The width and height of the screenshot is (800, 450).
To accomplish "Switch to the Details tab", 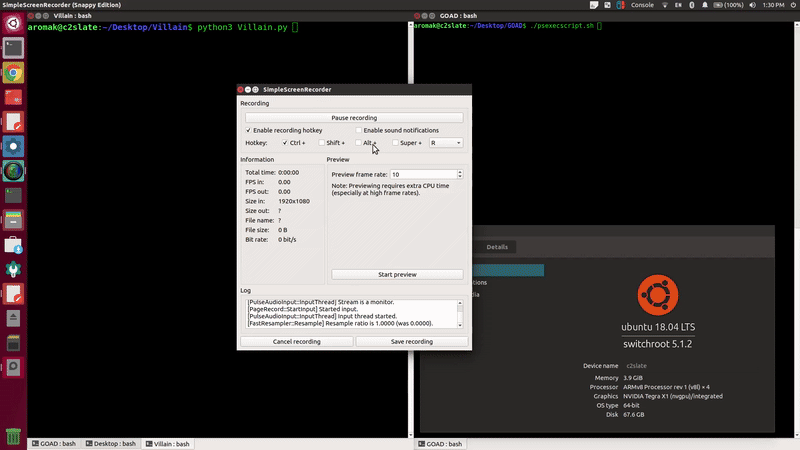I will point(497,246).
